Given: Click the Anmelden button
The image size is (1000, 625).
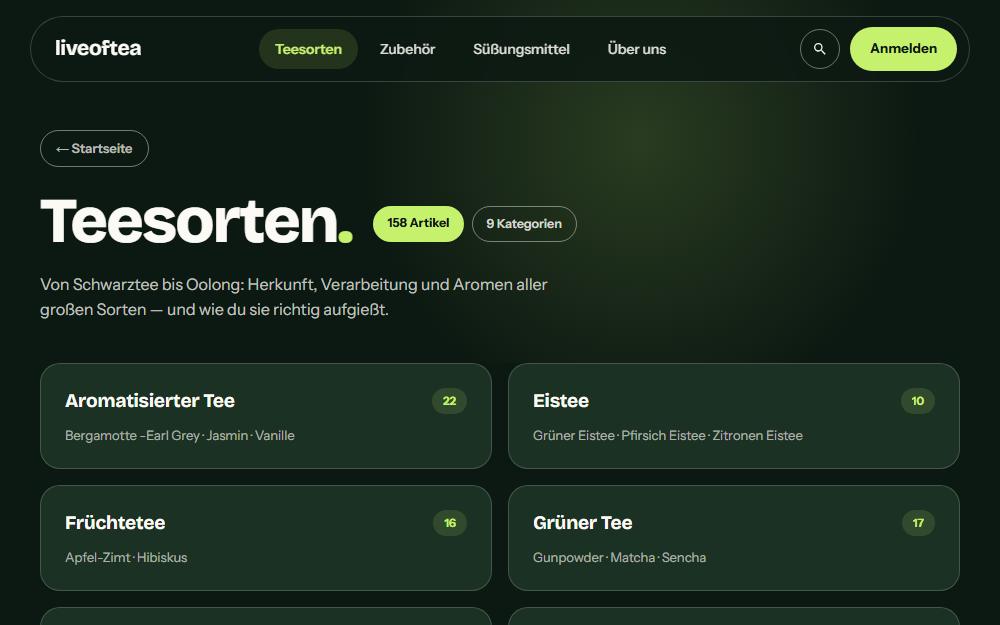Looking at the screenshot, I should click(x=903, y=48).
